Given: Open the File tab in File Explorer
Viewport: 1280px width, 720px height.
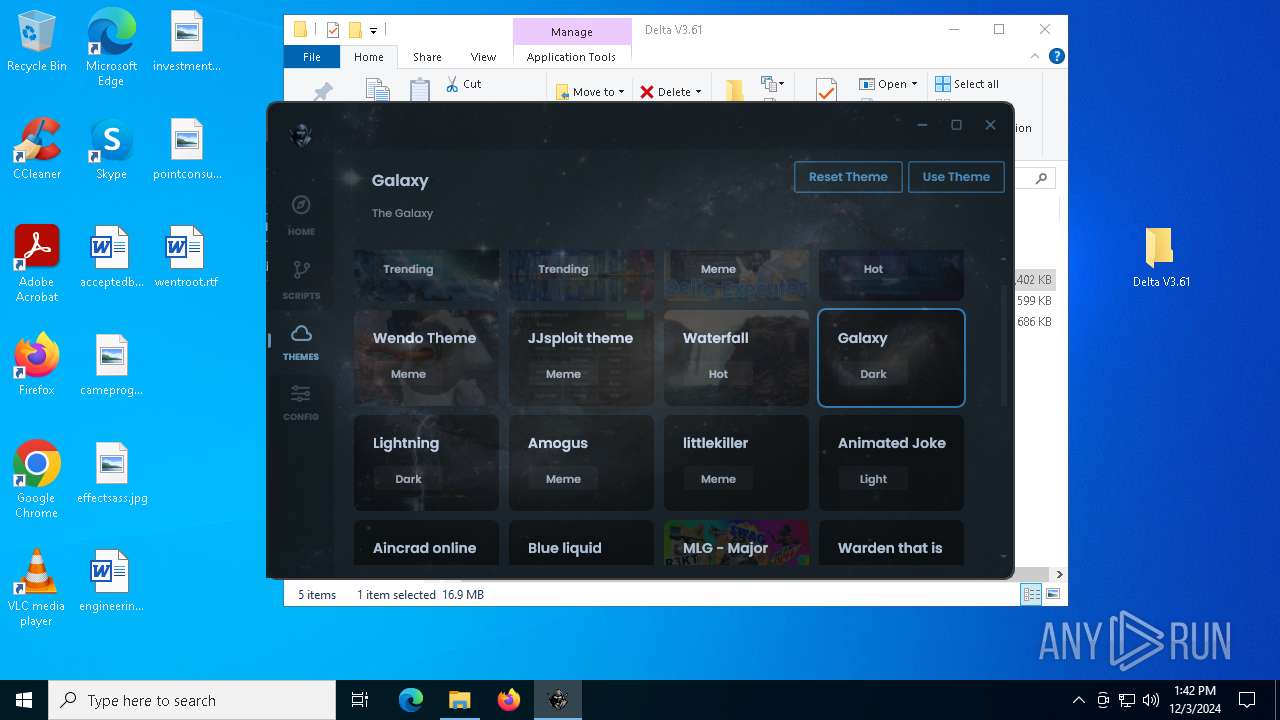Looking at the screenshot, I should [x=312, y=57].
